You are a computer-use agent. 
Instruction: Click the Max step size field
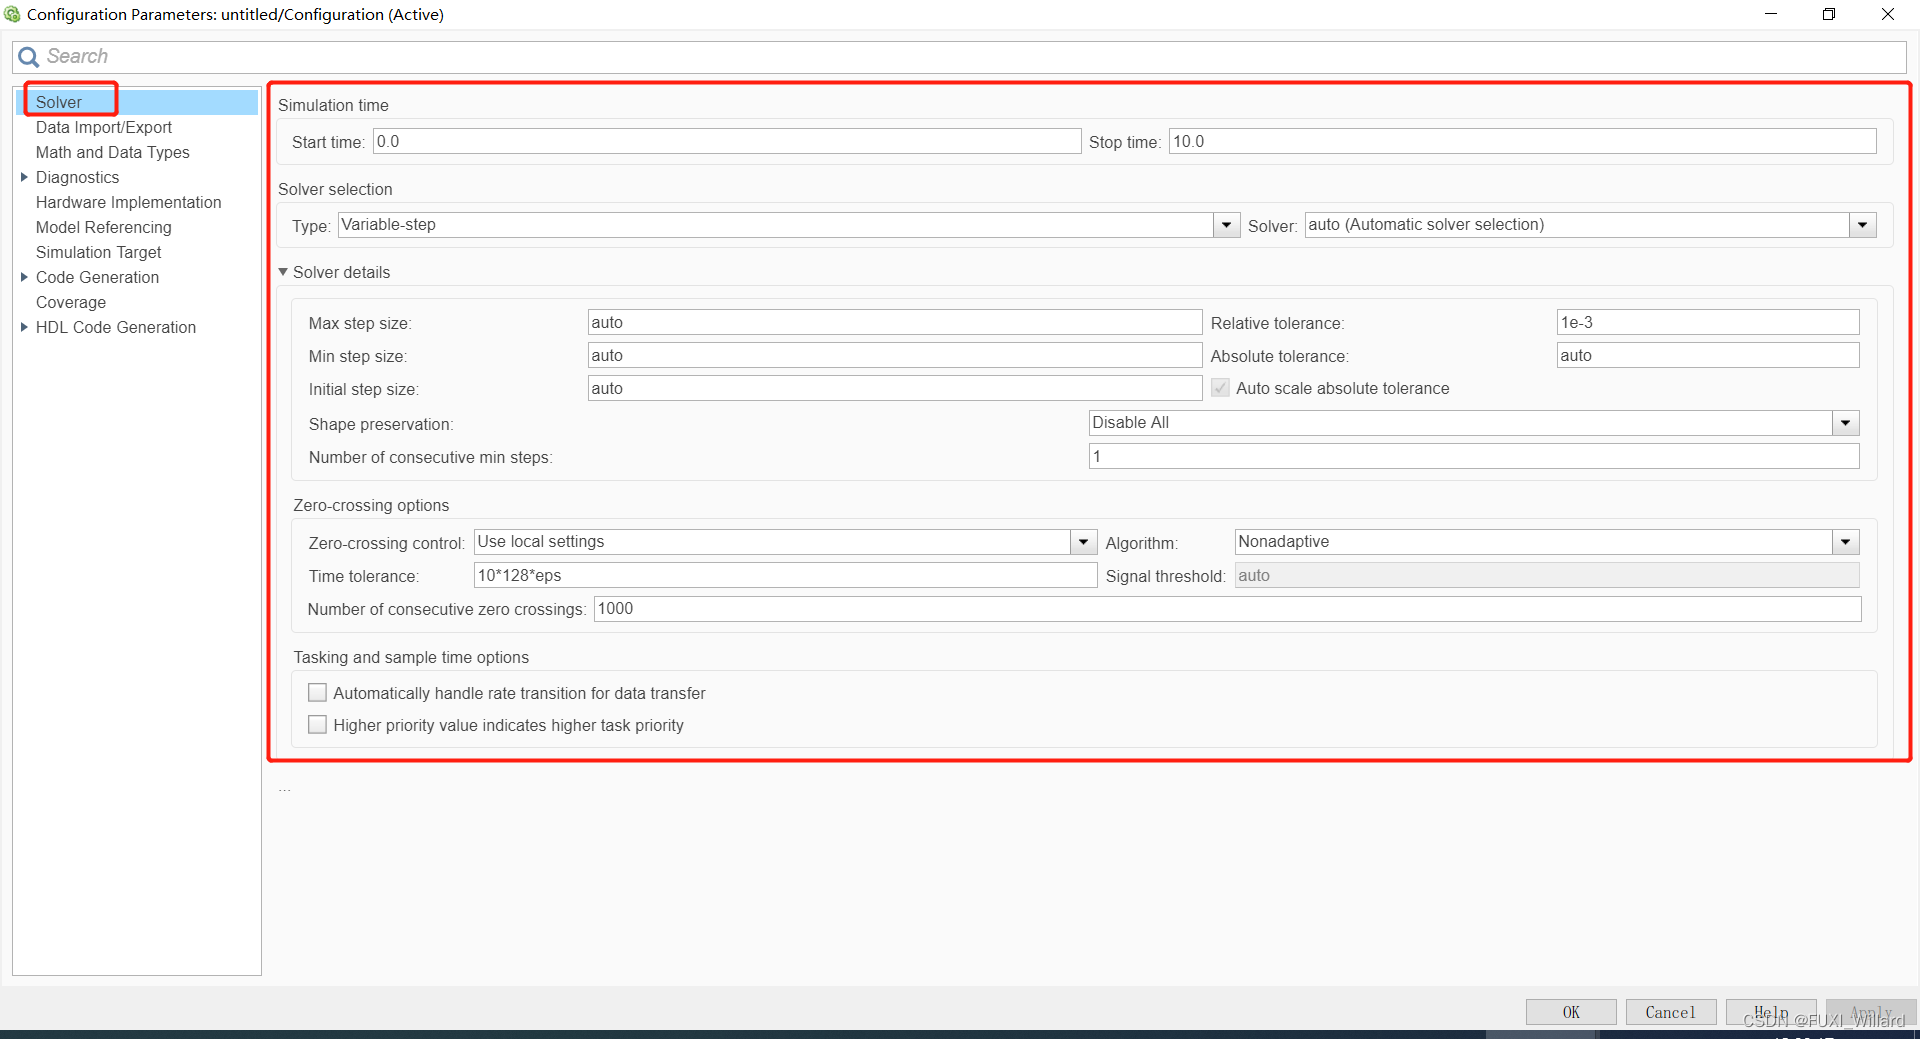click(895, 322)
